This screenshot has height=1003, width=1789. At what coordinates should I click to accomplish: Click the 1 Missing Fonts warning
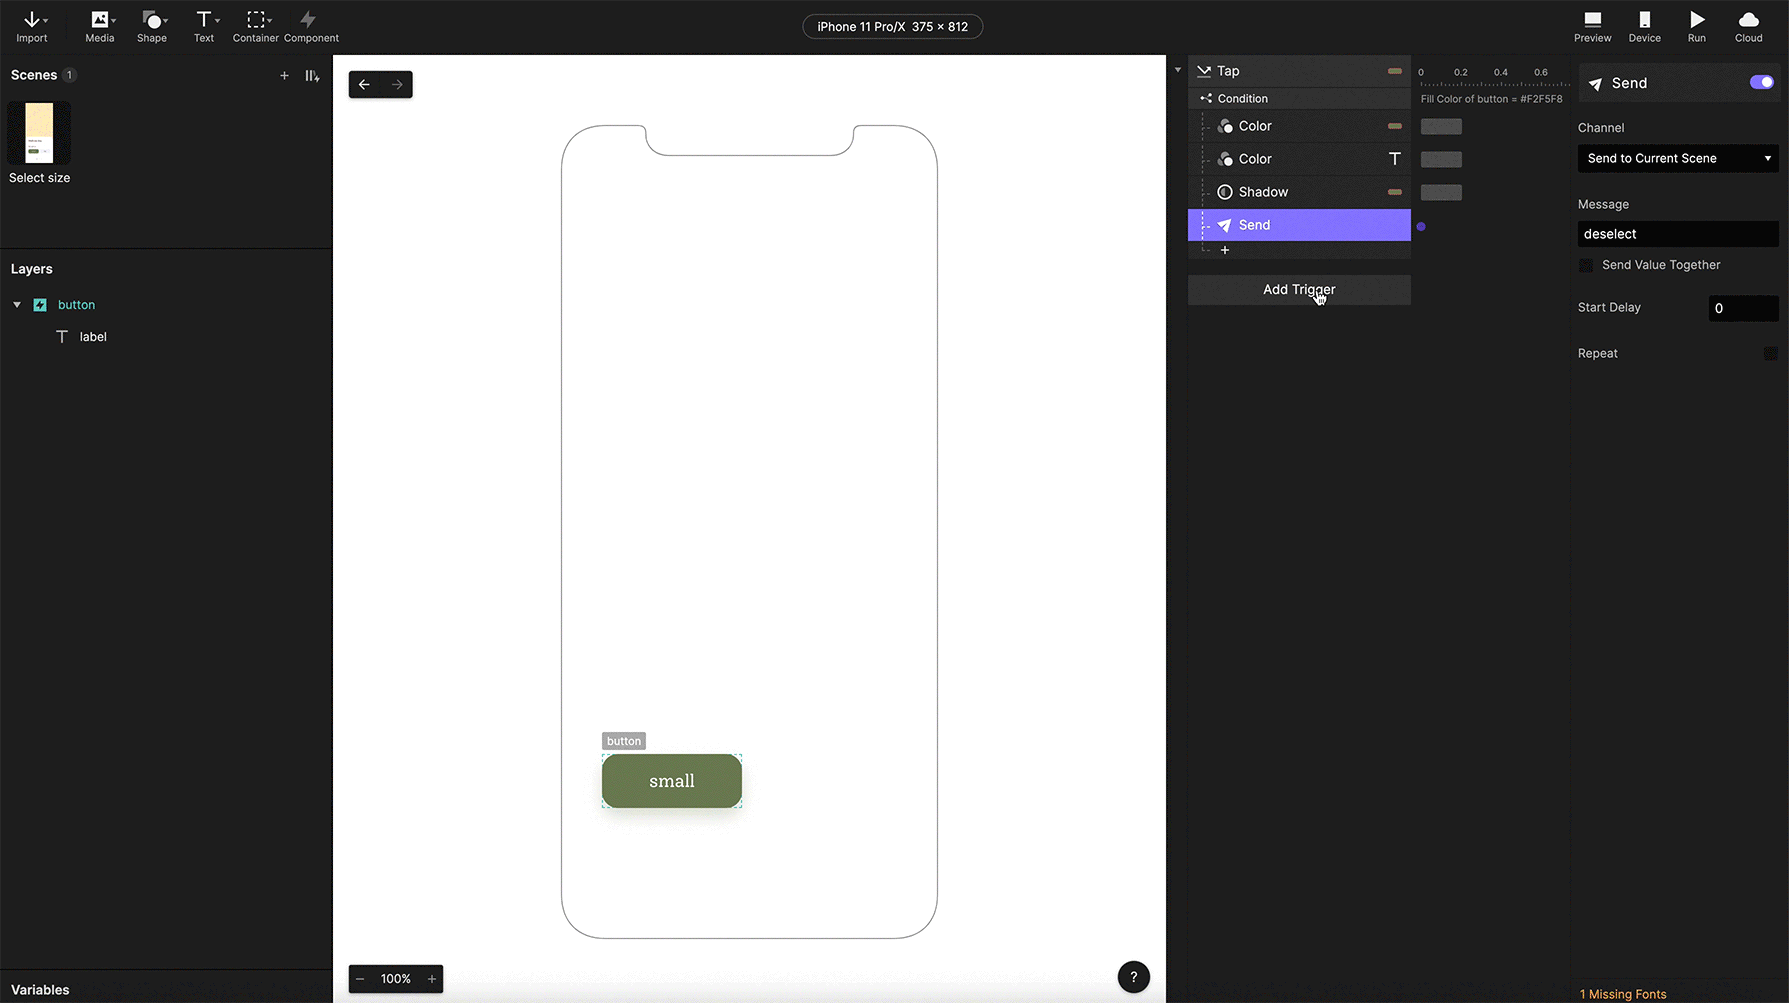1623,994
